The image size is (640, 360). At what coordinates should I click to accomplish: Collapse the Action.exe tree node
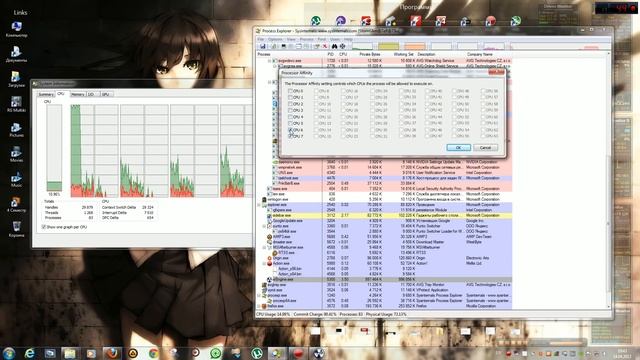264,264
